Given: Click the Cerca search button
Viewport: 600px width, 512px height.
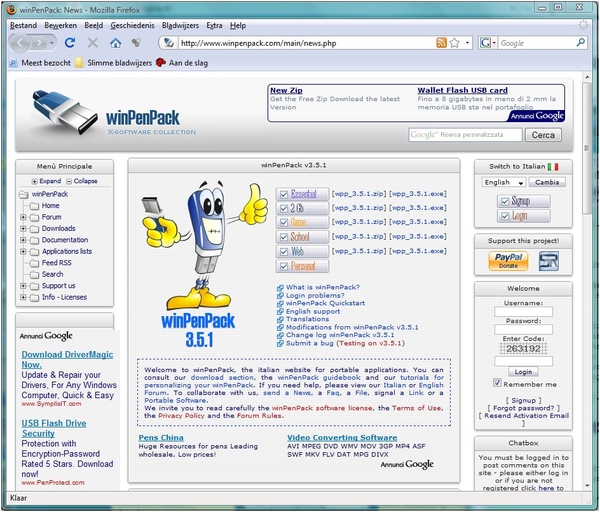Looking at the screenshot, I should pos(543,135).
